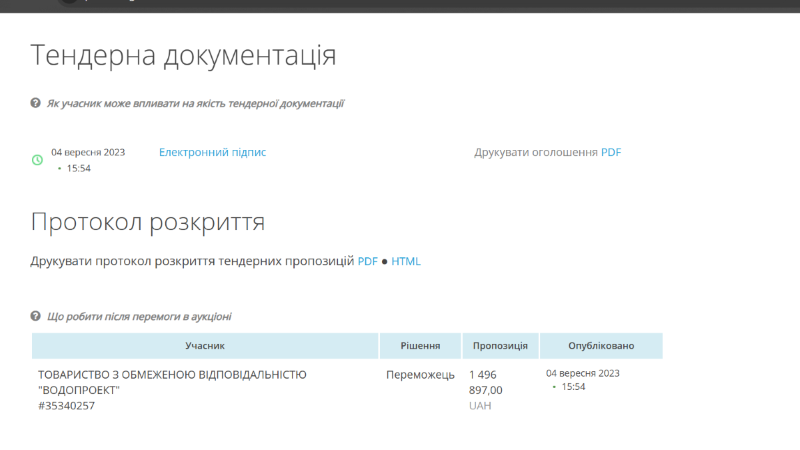
Task: Click the UAH currency label
Action: (480, 406)
